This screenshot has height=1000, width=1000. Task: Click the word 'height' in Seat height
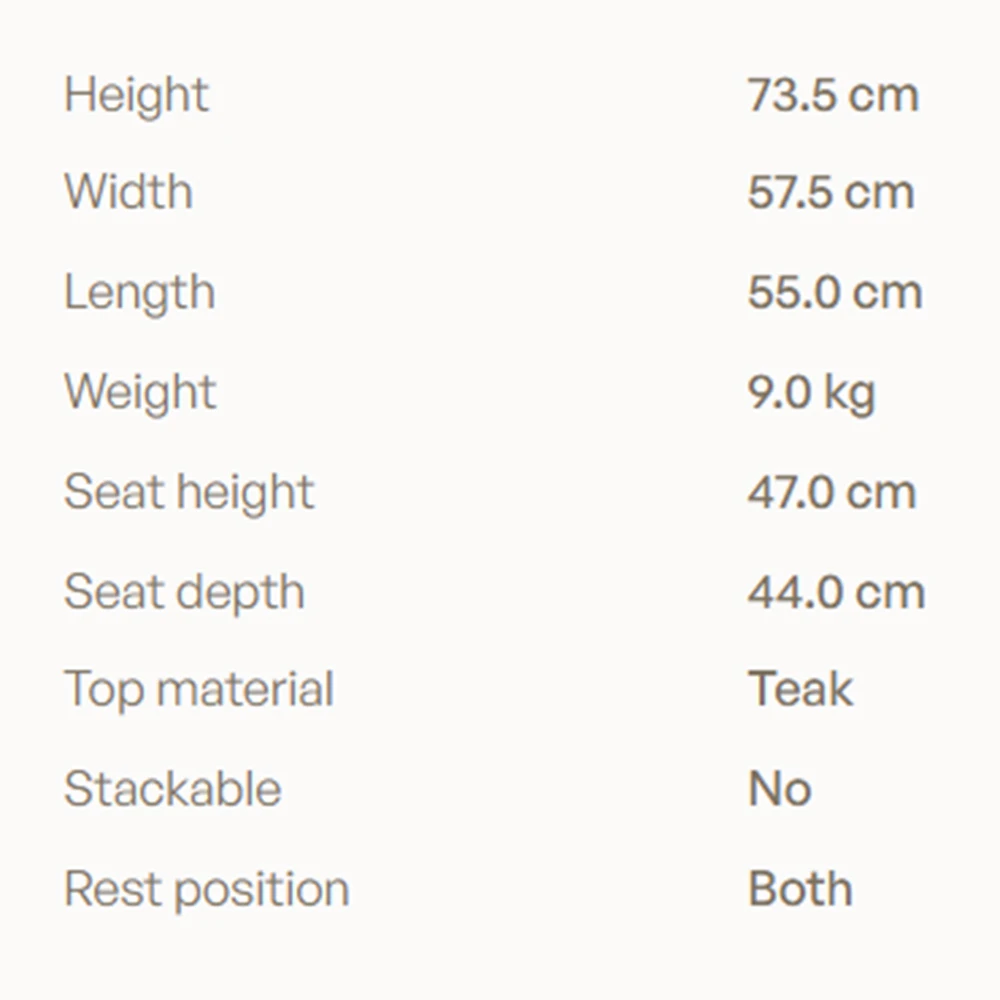pyautogui.click(x=246, y=494)
